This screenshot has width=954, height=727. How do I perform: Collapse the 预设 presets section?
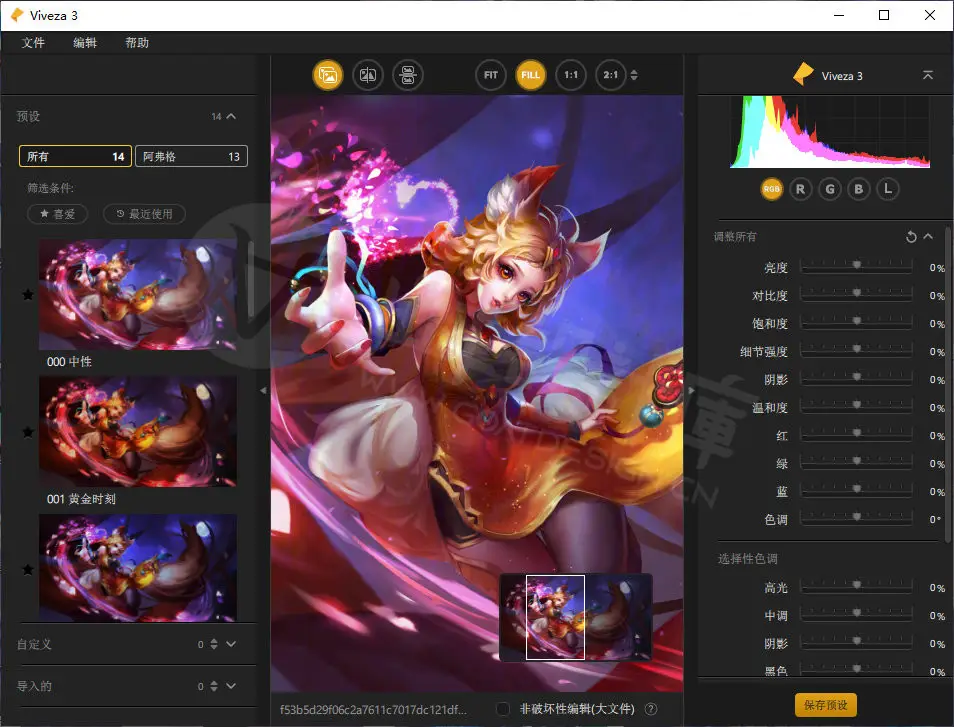pos(231,116)
